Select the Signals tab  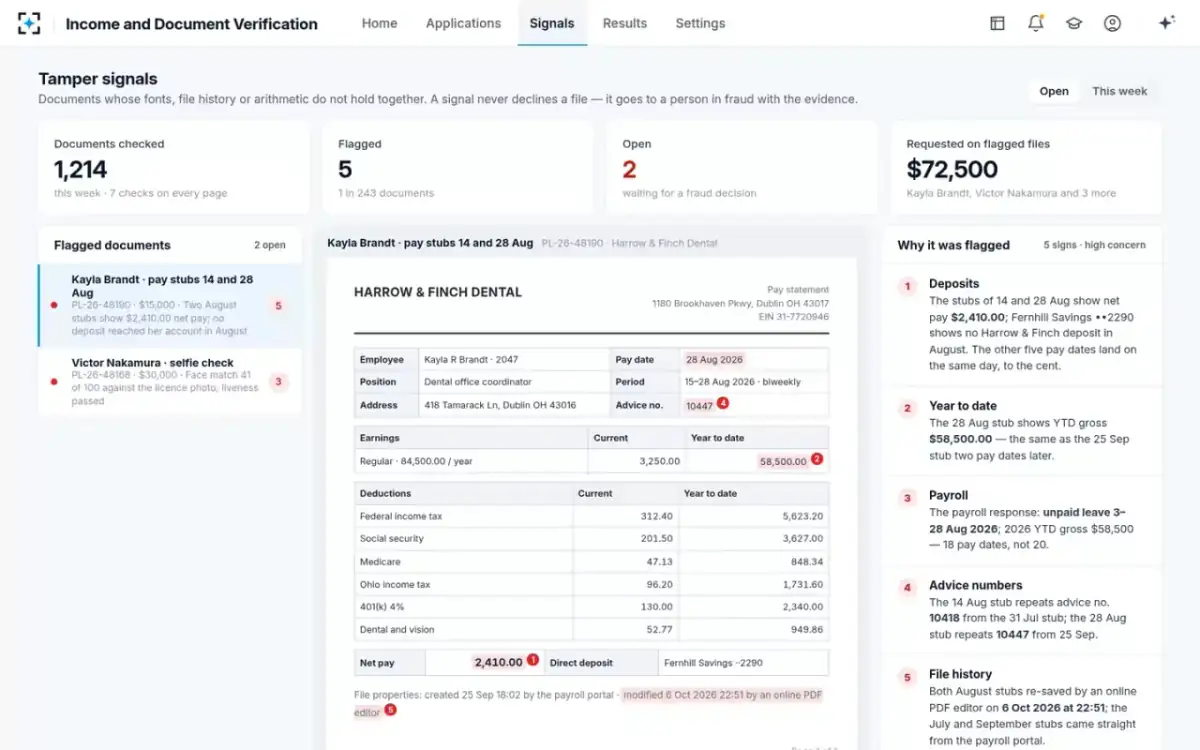552,23
